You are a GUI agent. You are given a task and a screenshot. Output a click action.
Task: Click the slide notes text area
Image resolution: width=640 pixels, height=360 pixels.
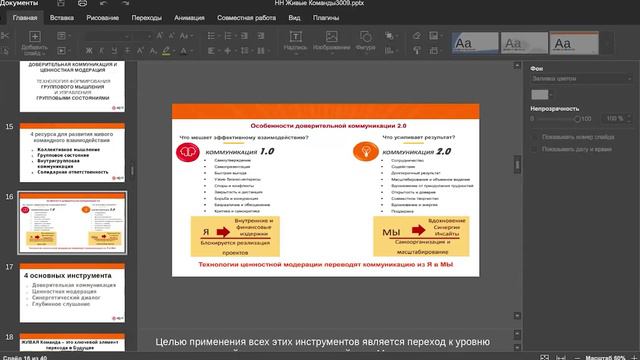click(322, 342)
